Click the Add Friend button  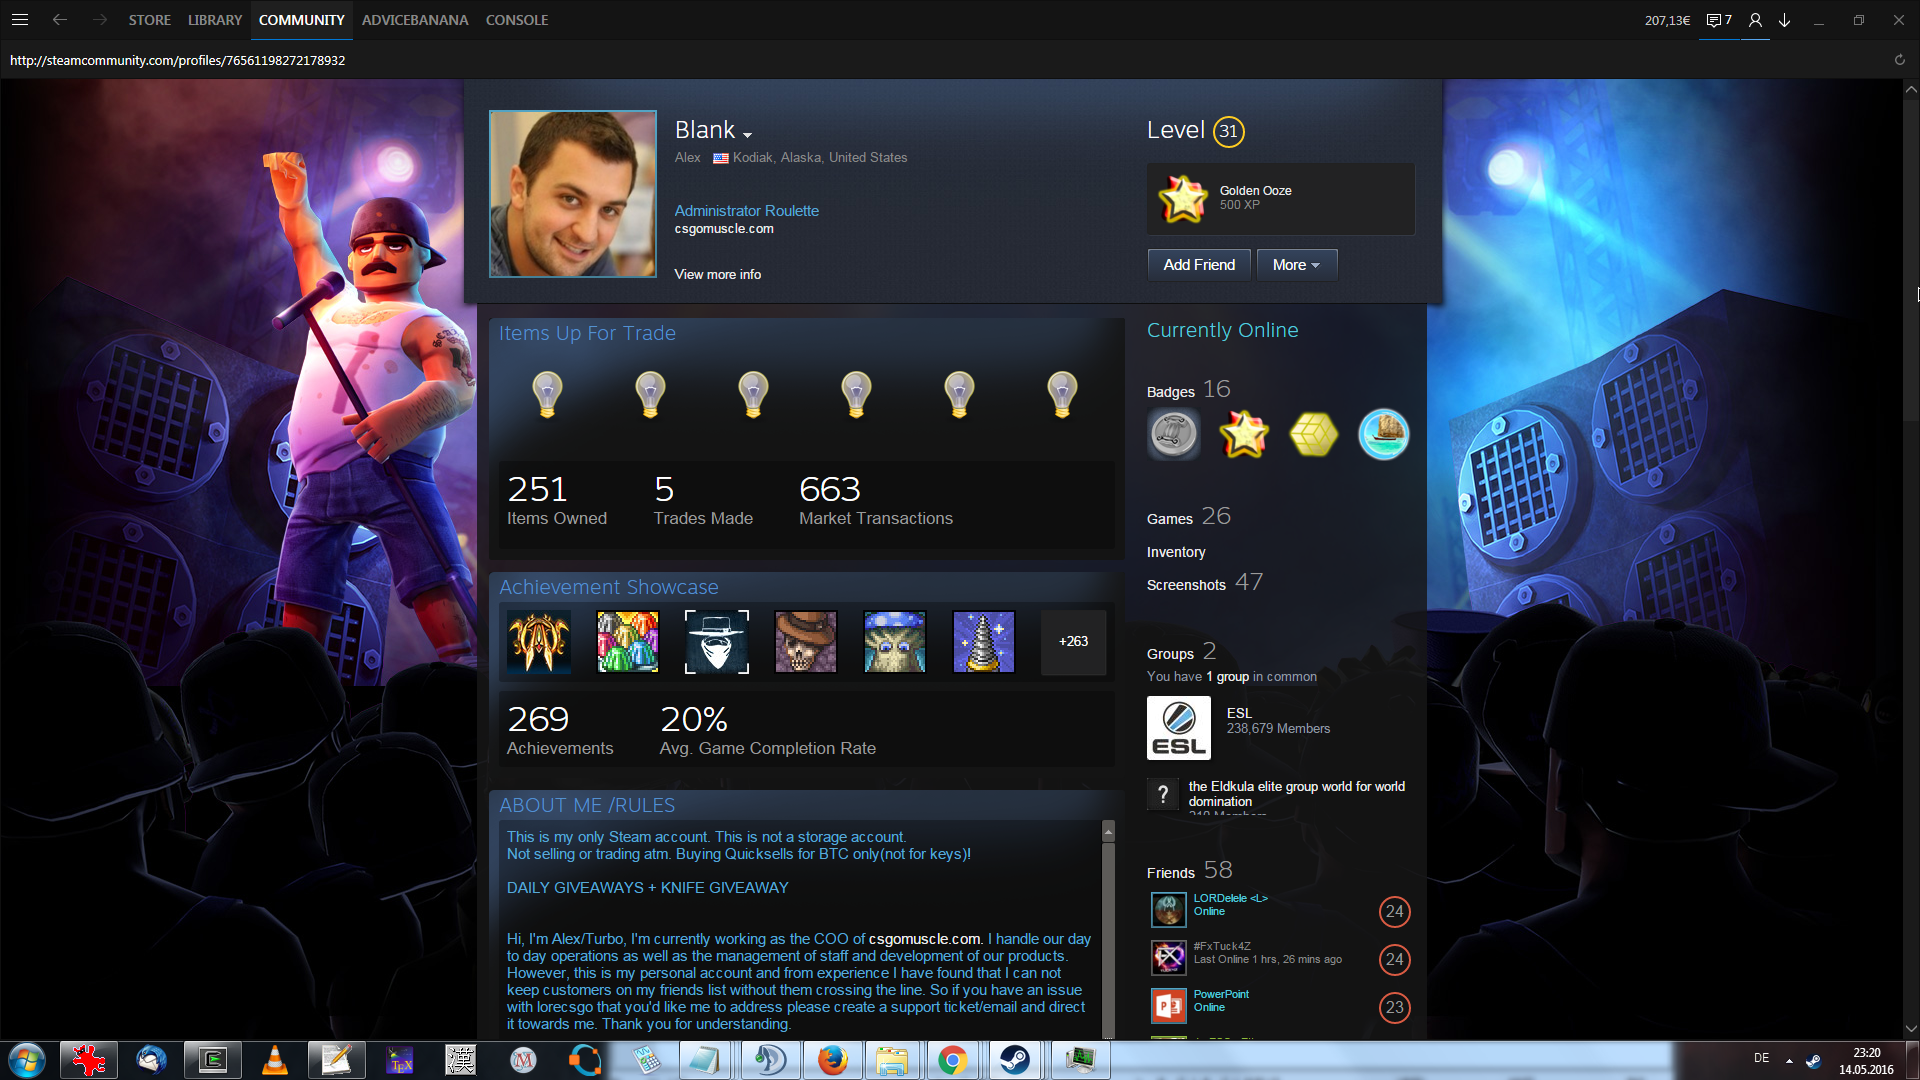(x=1198, y=265)
